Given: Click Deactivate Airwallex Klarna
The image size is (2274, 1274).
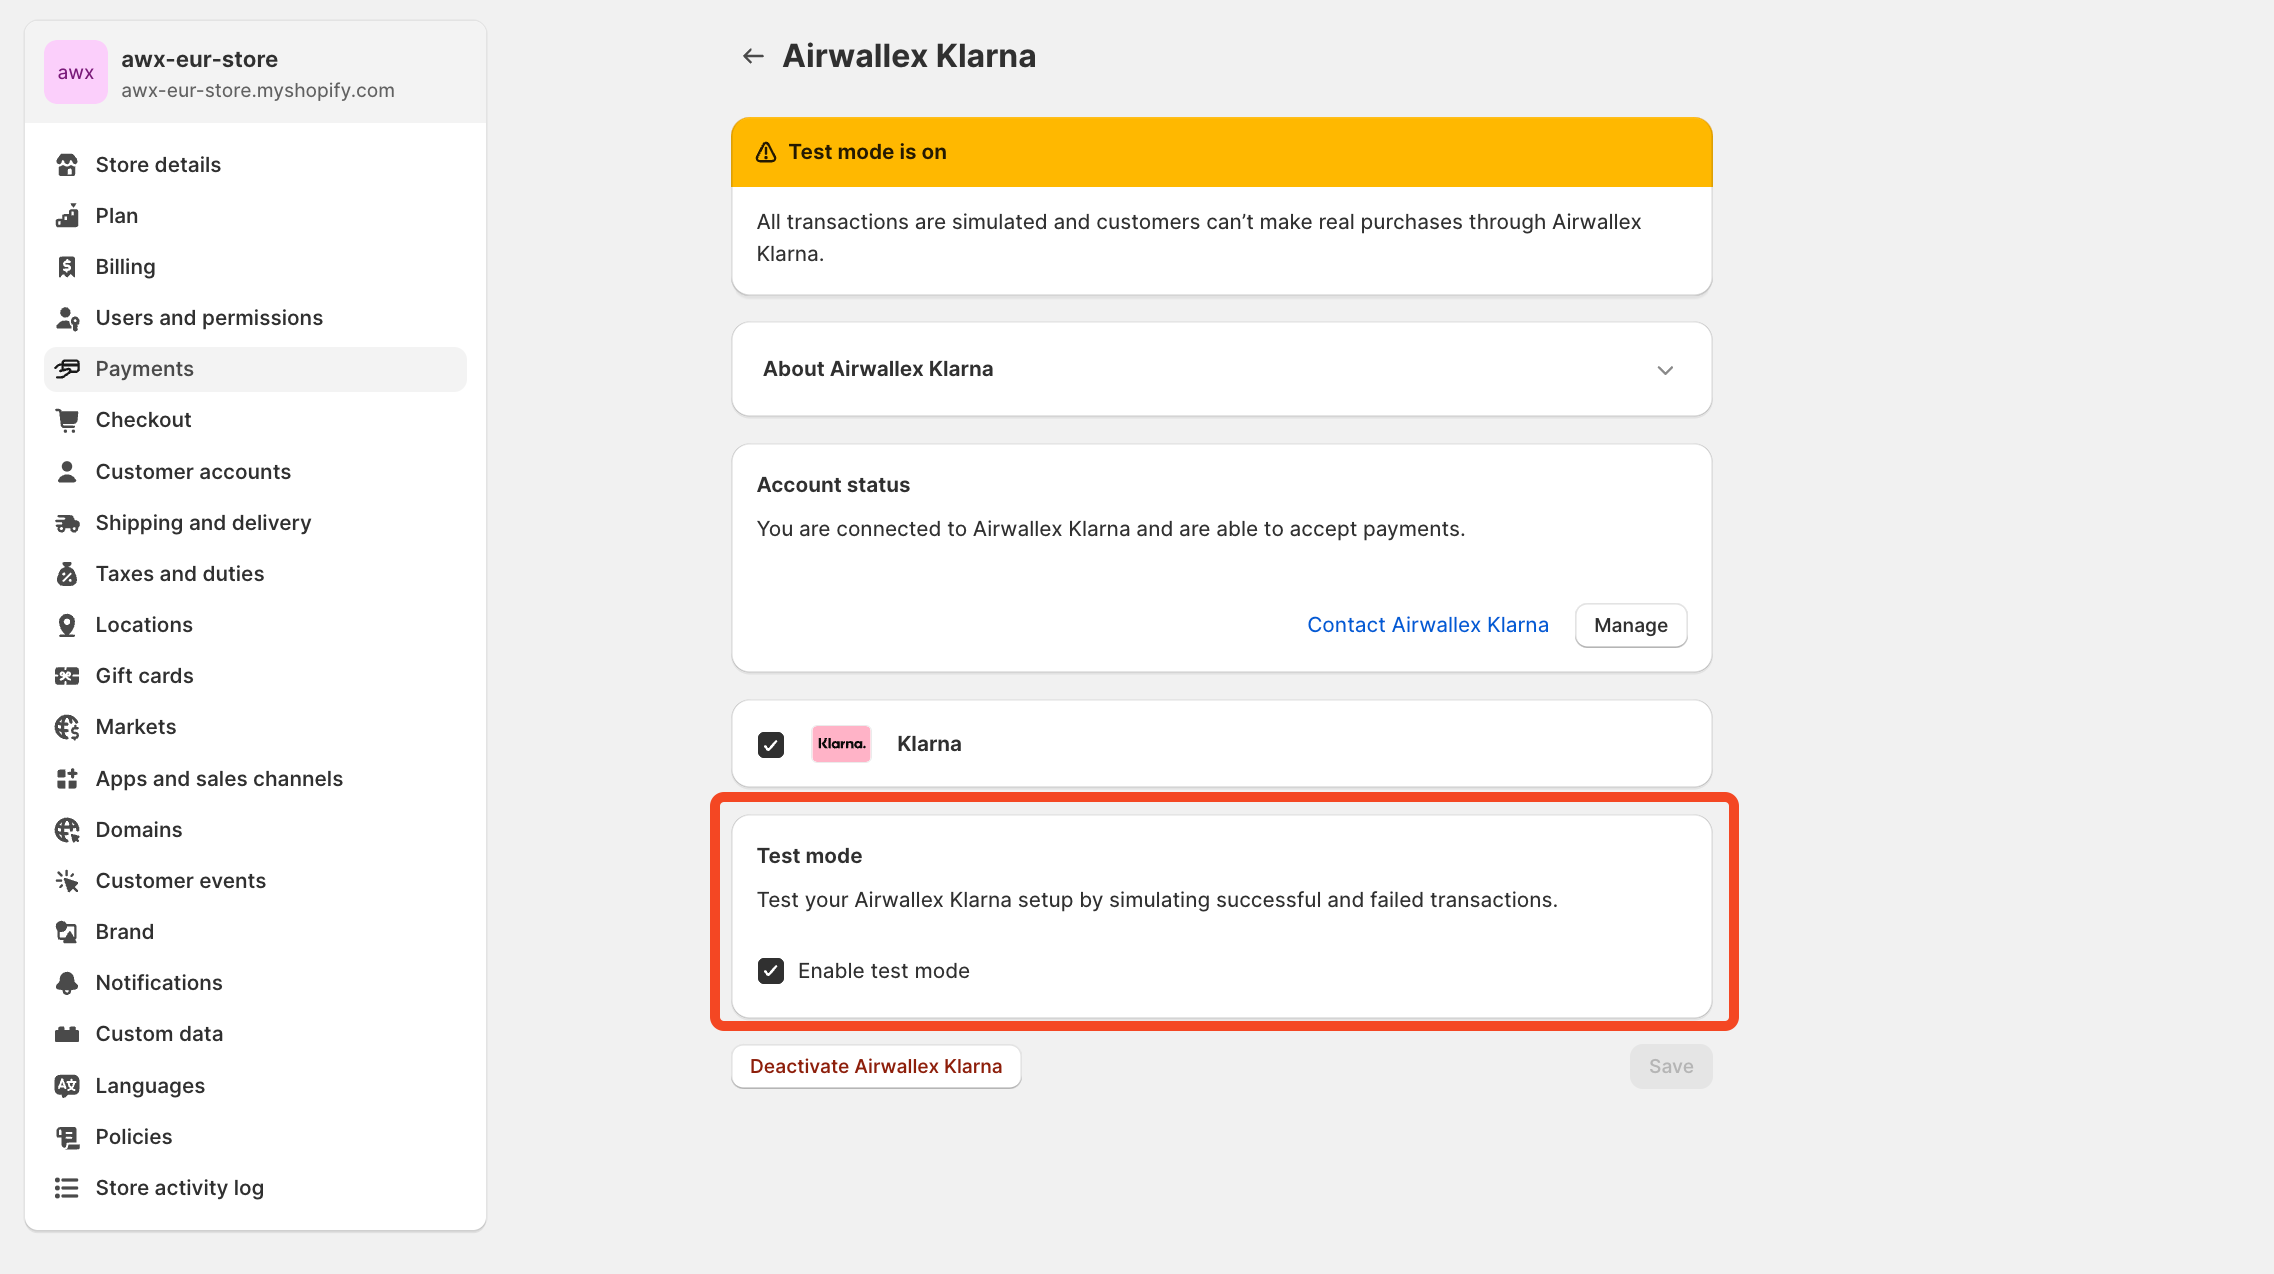Looking at the screenshot, I should point(875,1066).
